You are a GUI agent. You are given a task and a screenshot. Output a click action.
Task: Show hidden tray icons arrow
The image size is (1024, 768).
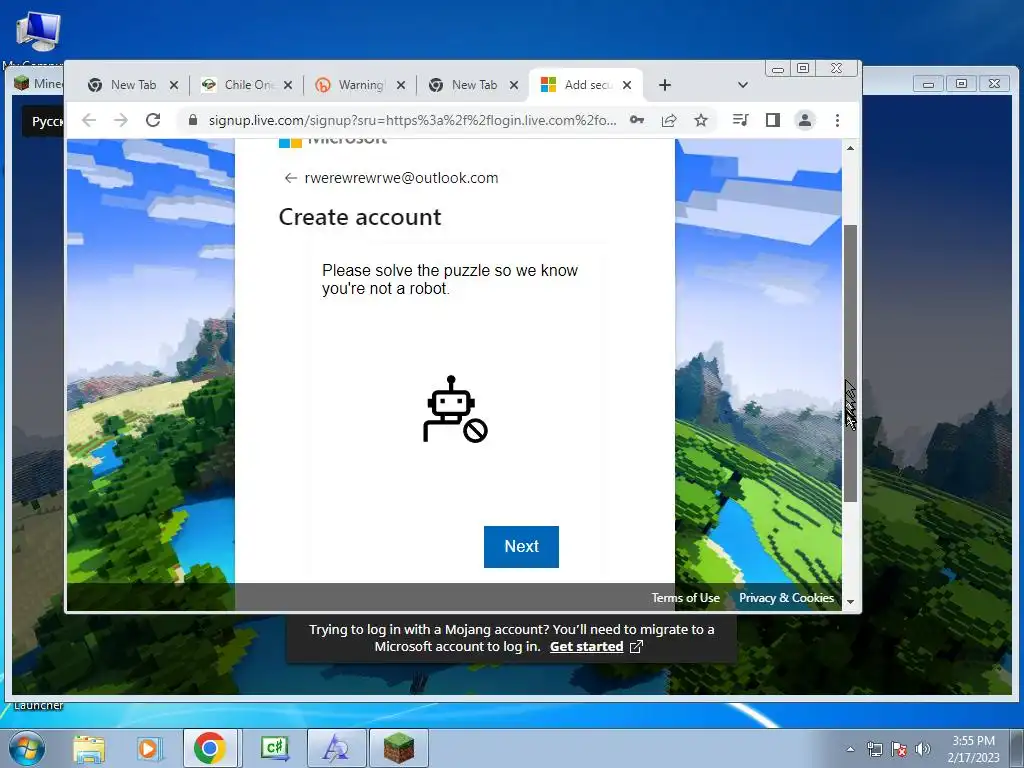pos(850,749)
